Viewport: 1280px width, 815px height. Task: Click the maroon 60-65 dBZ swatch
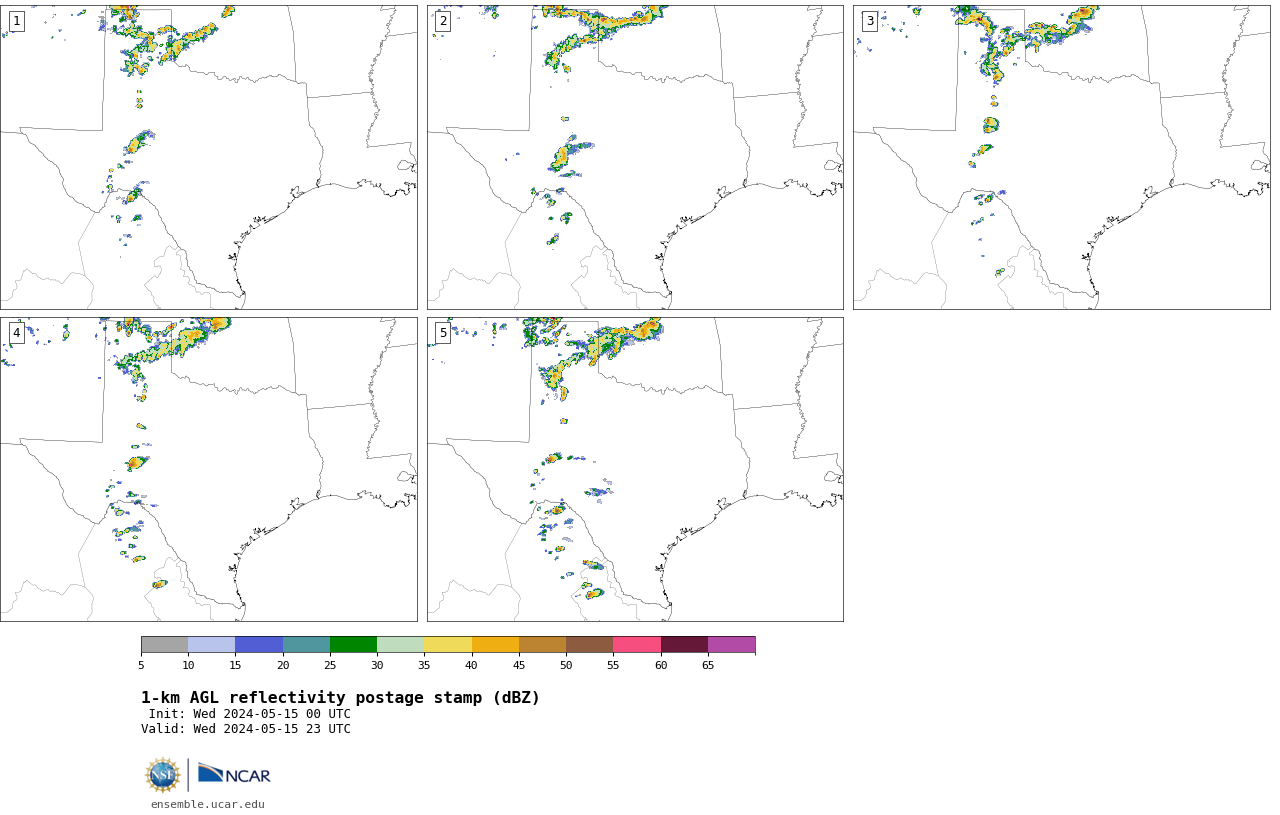(684, 644)
